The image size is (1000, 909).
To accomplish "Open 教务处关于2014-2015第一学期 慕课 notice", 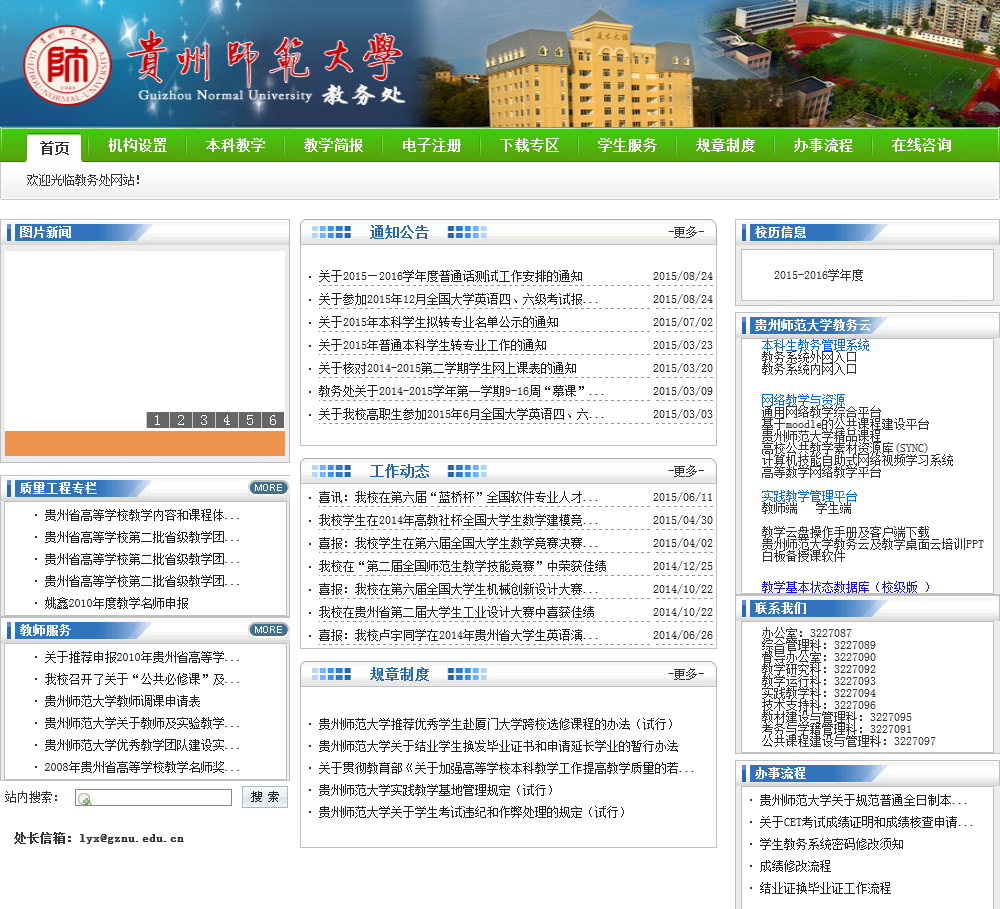I will (x=461, y=391).
